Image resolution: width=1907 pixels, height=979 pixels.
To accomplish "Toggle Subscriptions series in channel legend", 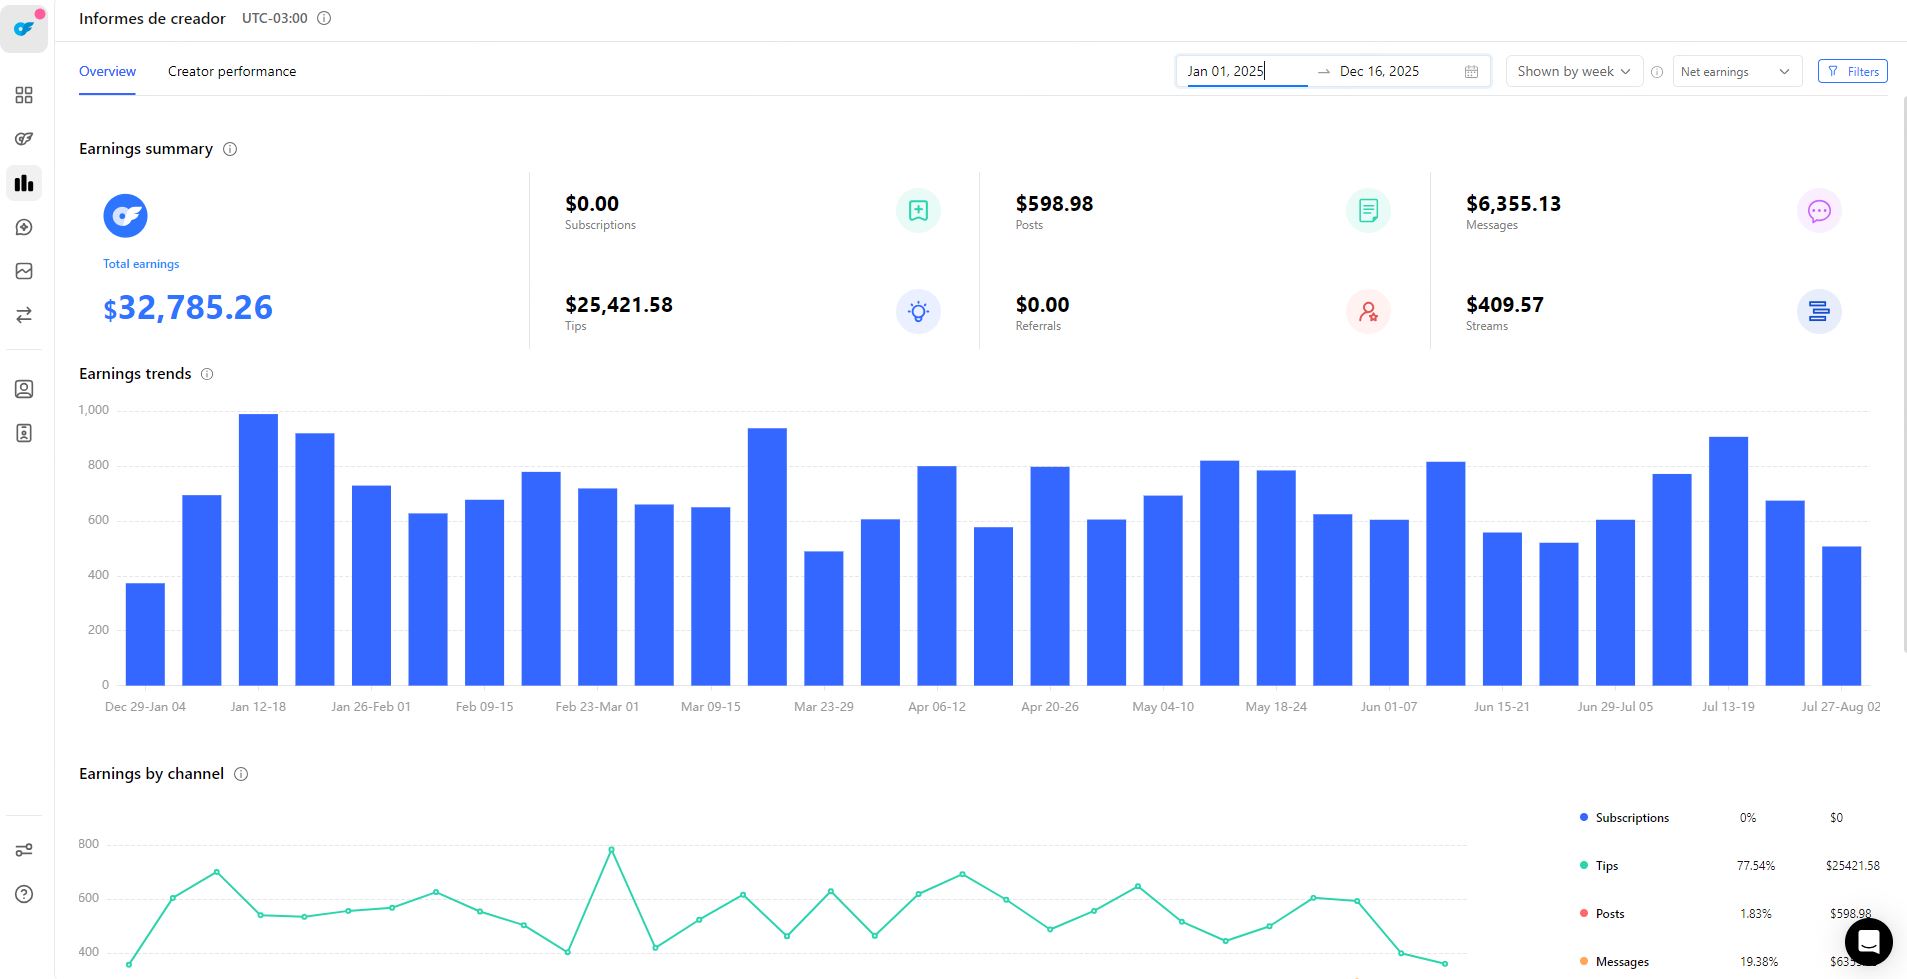I will tap(1631, 818).
